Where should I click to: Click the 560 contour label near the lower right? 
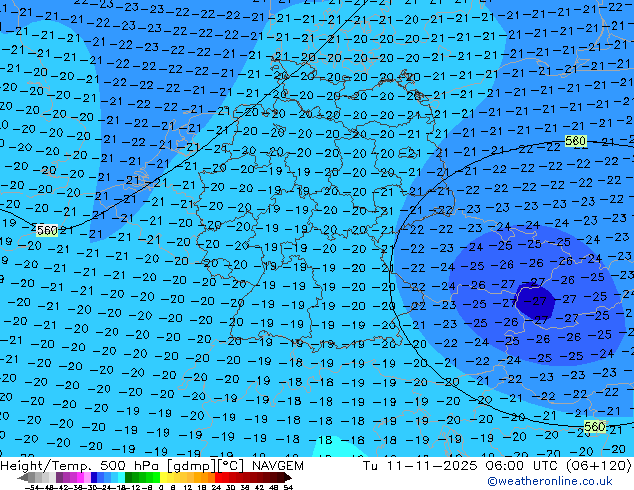coord(595,427)
